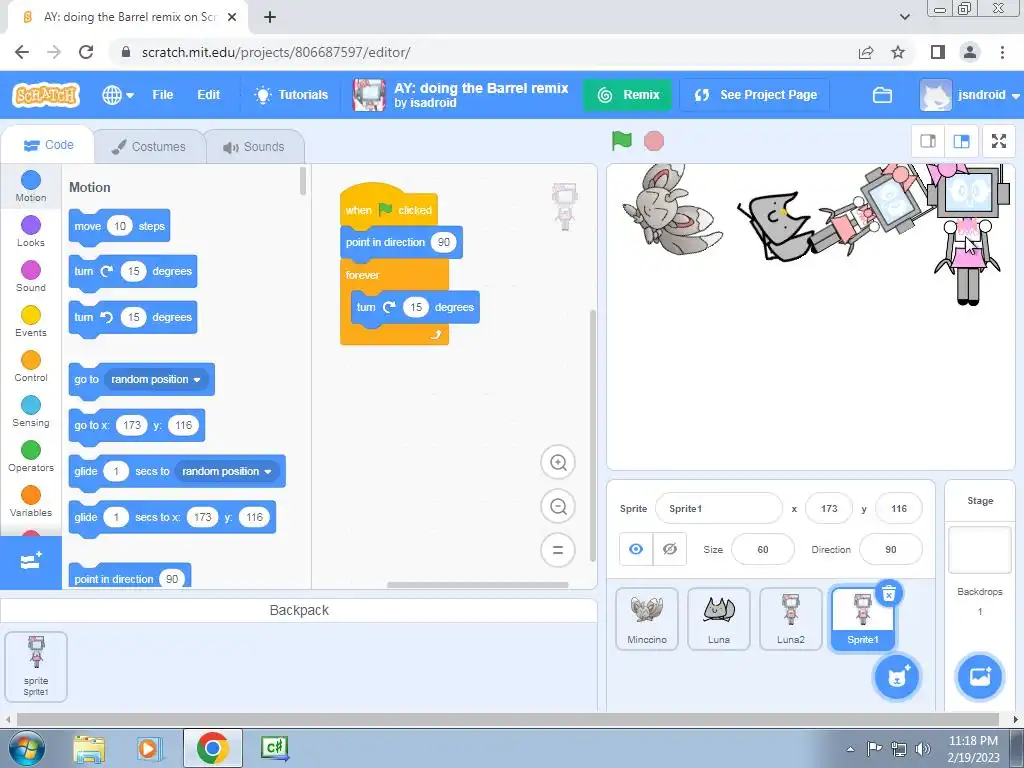Show sprite using the eye icon
1024x768 pixels.
tap(636, 549)
